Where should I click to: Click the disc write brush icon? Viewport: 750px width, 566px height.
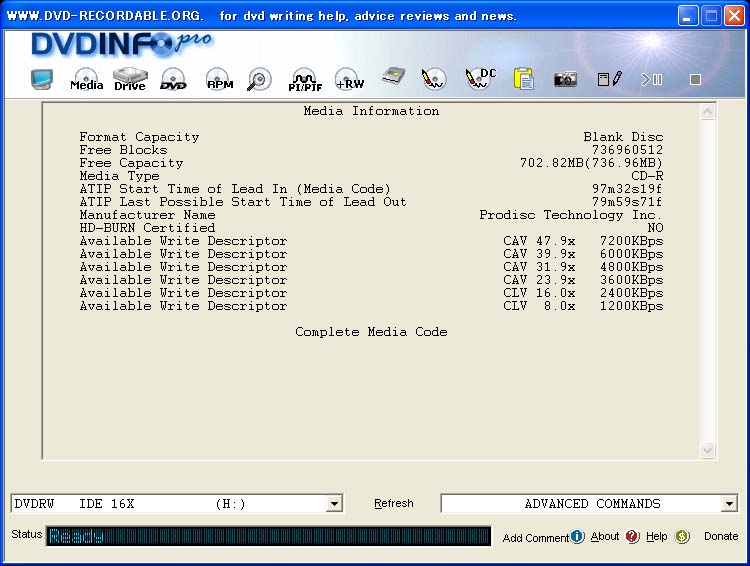(x=433, y=79)
